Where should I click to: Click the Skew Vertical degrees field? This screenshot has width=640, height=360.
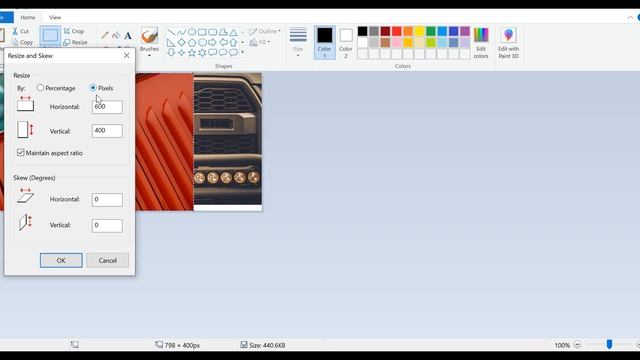point(107,225)
